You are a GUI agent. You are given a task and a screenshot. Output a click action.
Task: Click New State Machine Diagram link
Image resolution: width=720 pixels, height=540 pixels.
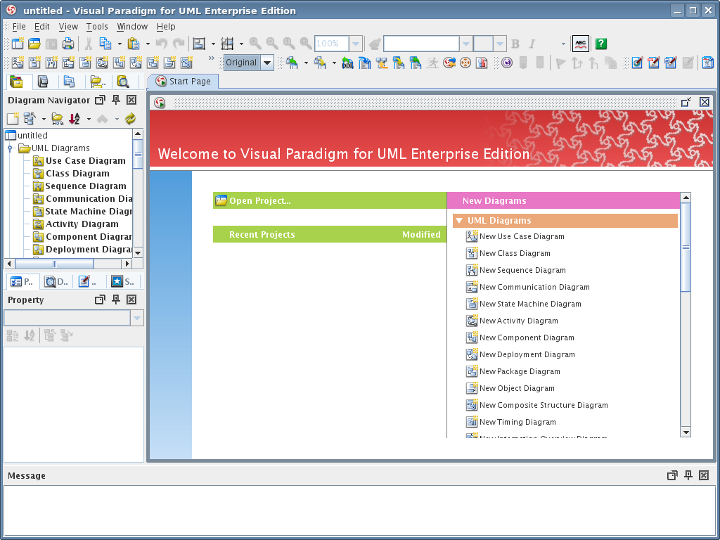pos(530,304)
